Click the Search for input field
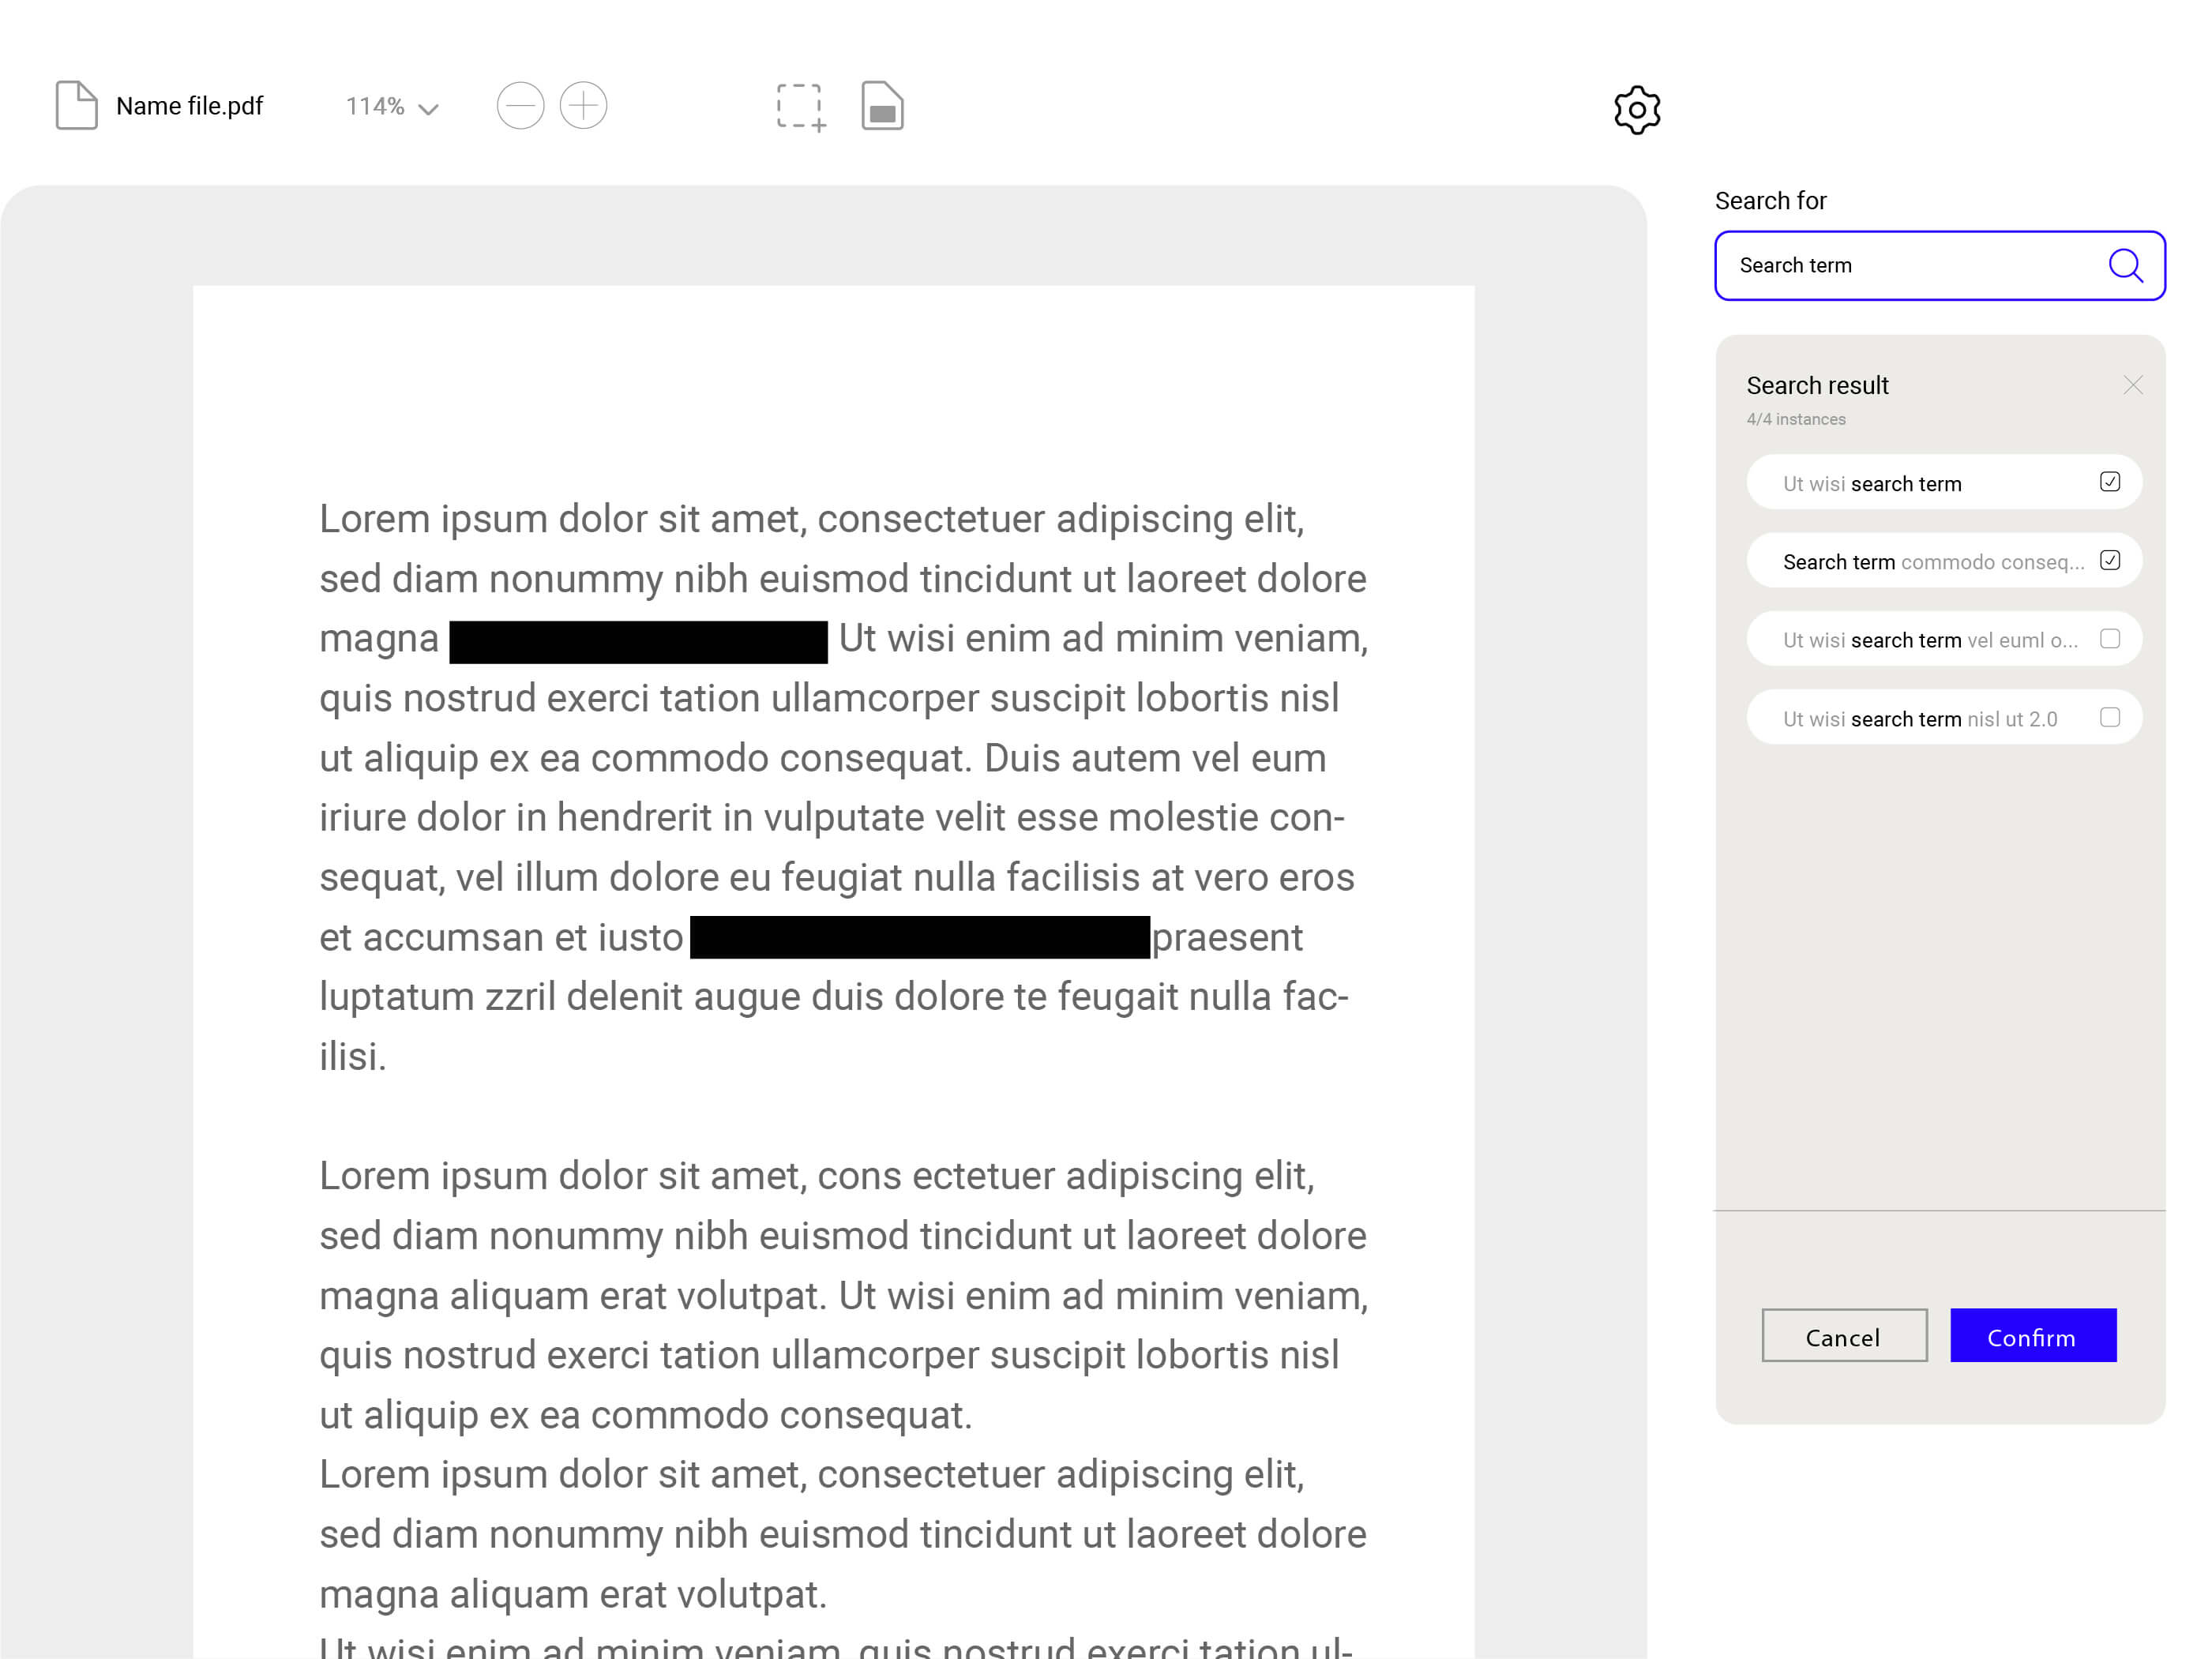Image resolution: width=2212 pixels, height=1659 pixels. point(1940,265)
